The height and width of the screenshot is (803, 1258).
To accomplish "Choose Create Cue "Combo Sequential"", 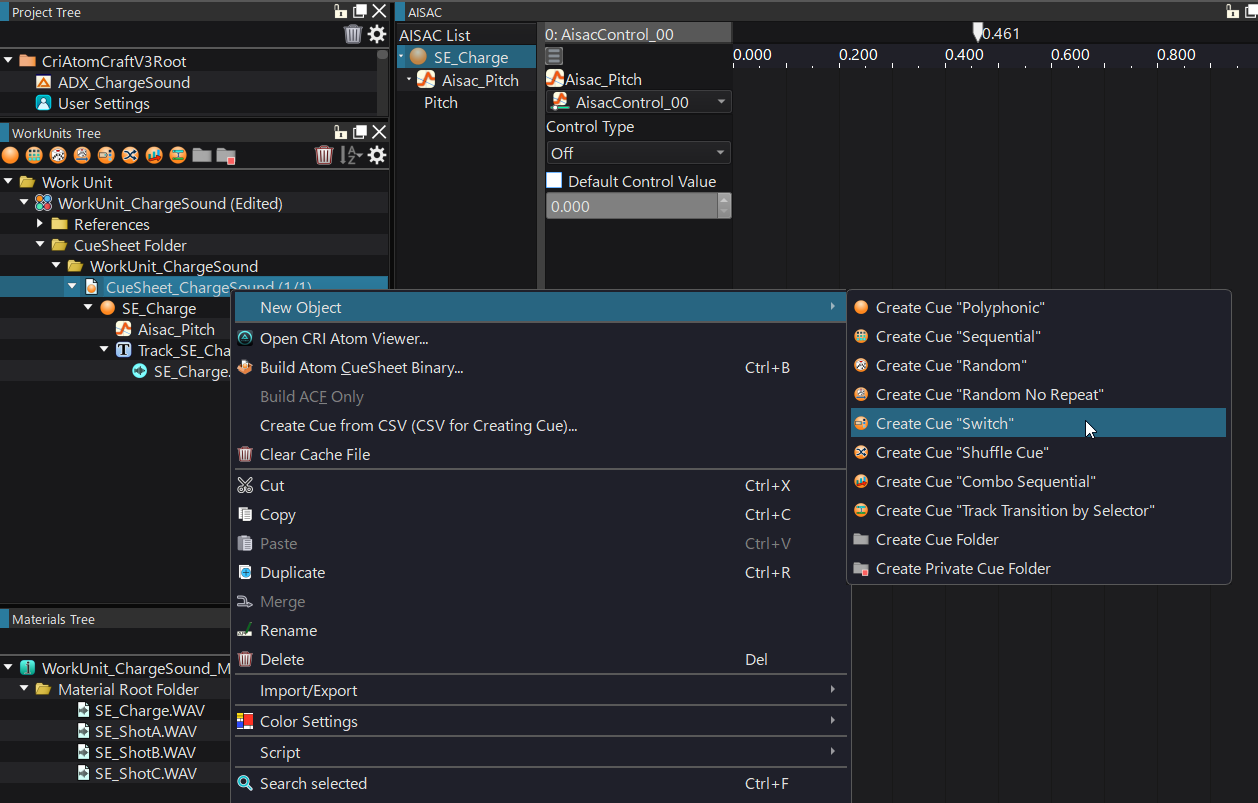I will coord(1038,482).
